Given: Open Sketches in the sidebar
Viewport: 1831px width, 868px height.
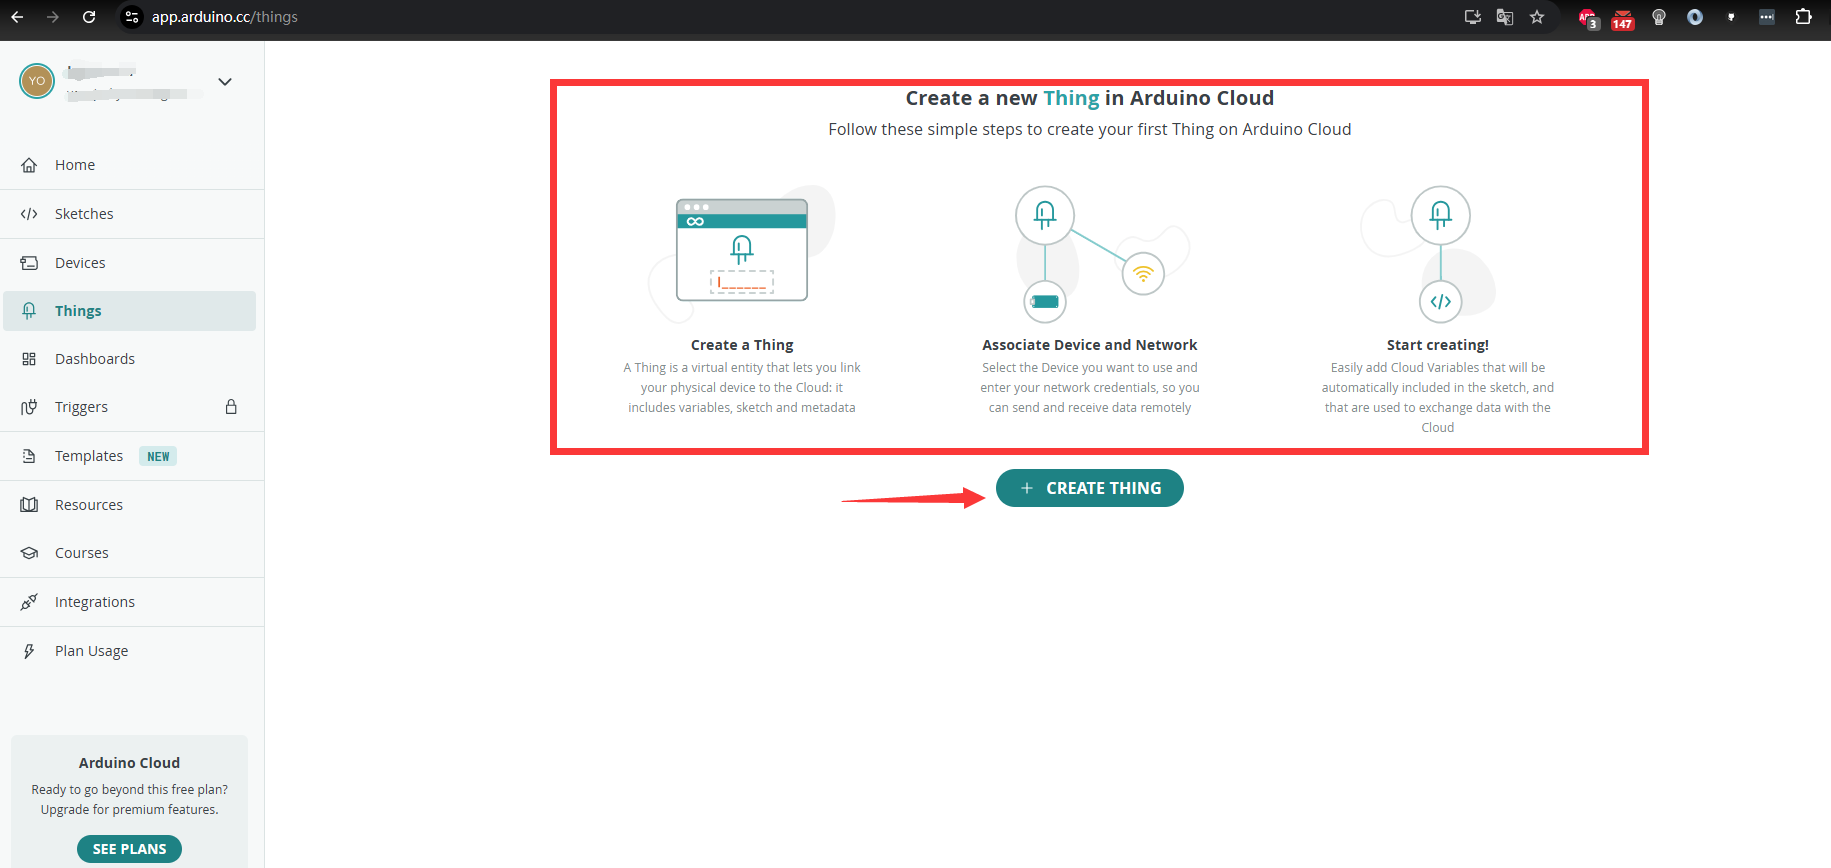Looking at the screenshot, I should [130, 214].
